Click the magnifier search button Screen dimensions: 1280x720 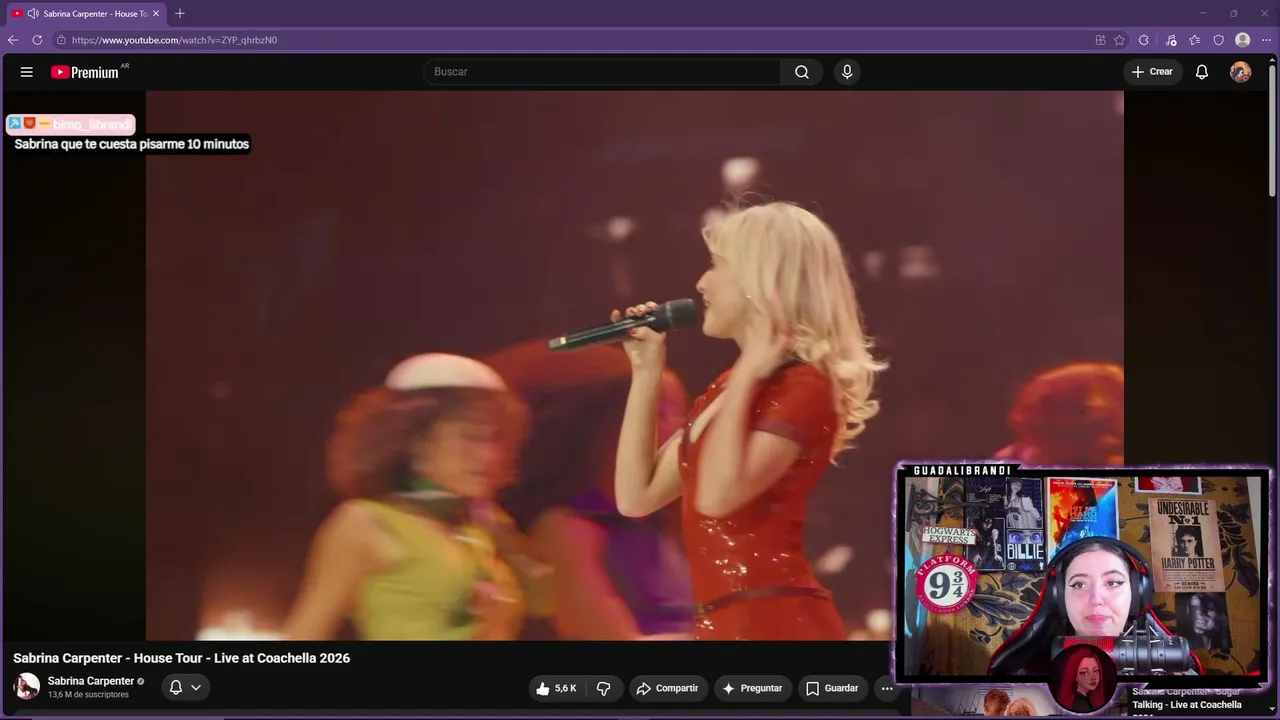802,72
